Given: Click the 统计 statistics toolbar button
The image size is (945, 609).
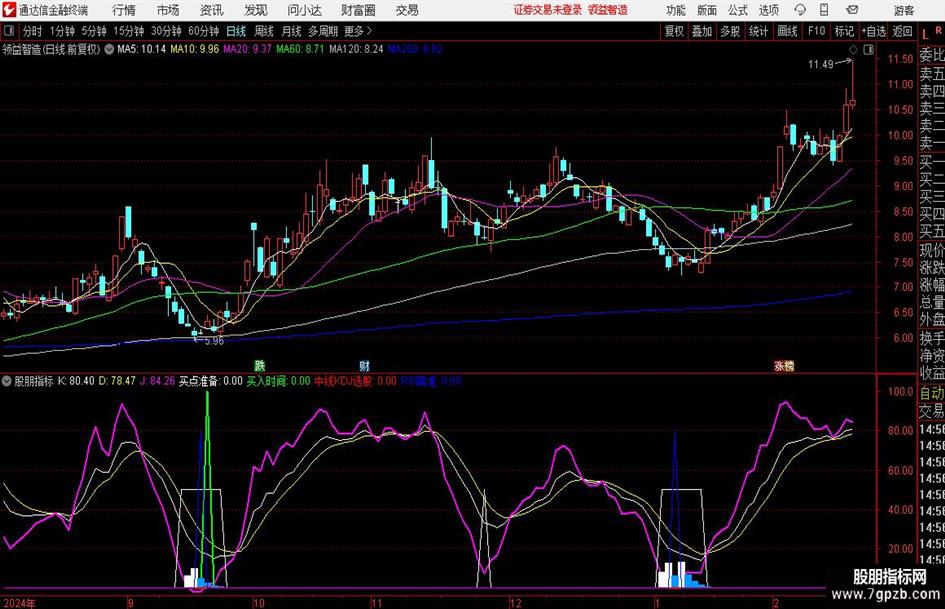Looking at the screenshot, I should (758, 31).
